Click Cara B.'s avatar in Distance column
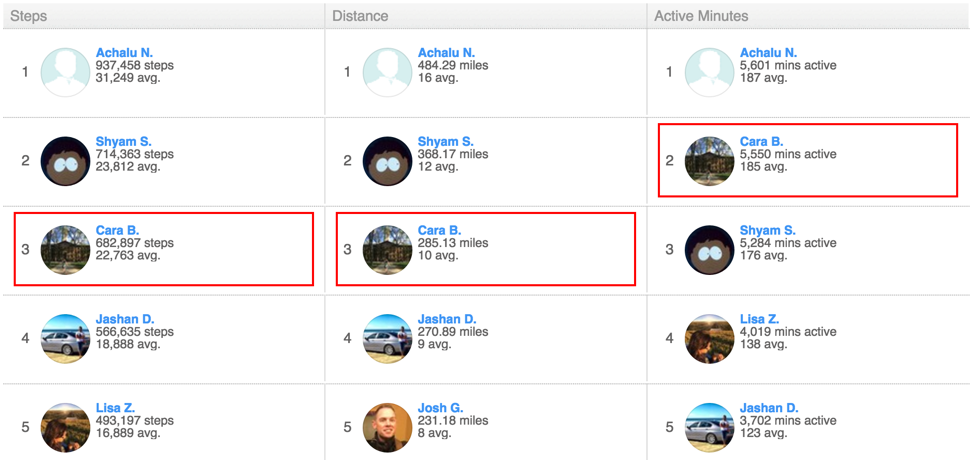The width and height of the screenshot is (975, 460). (388, 249)
